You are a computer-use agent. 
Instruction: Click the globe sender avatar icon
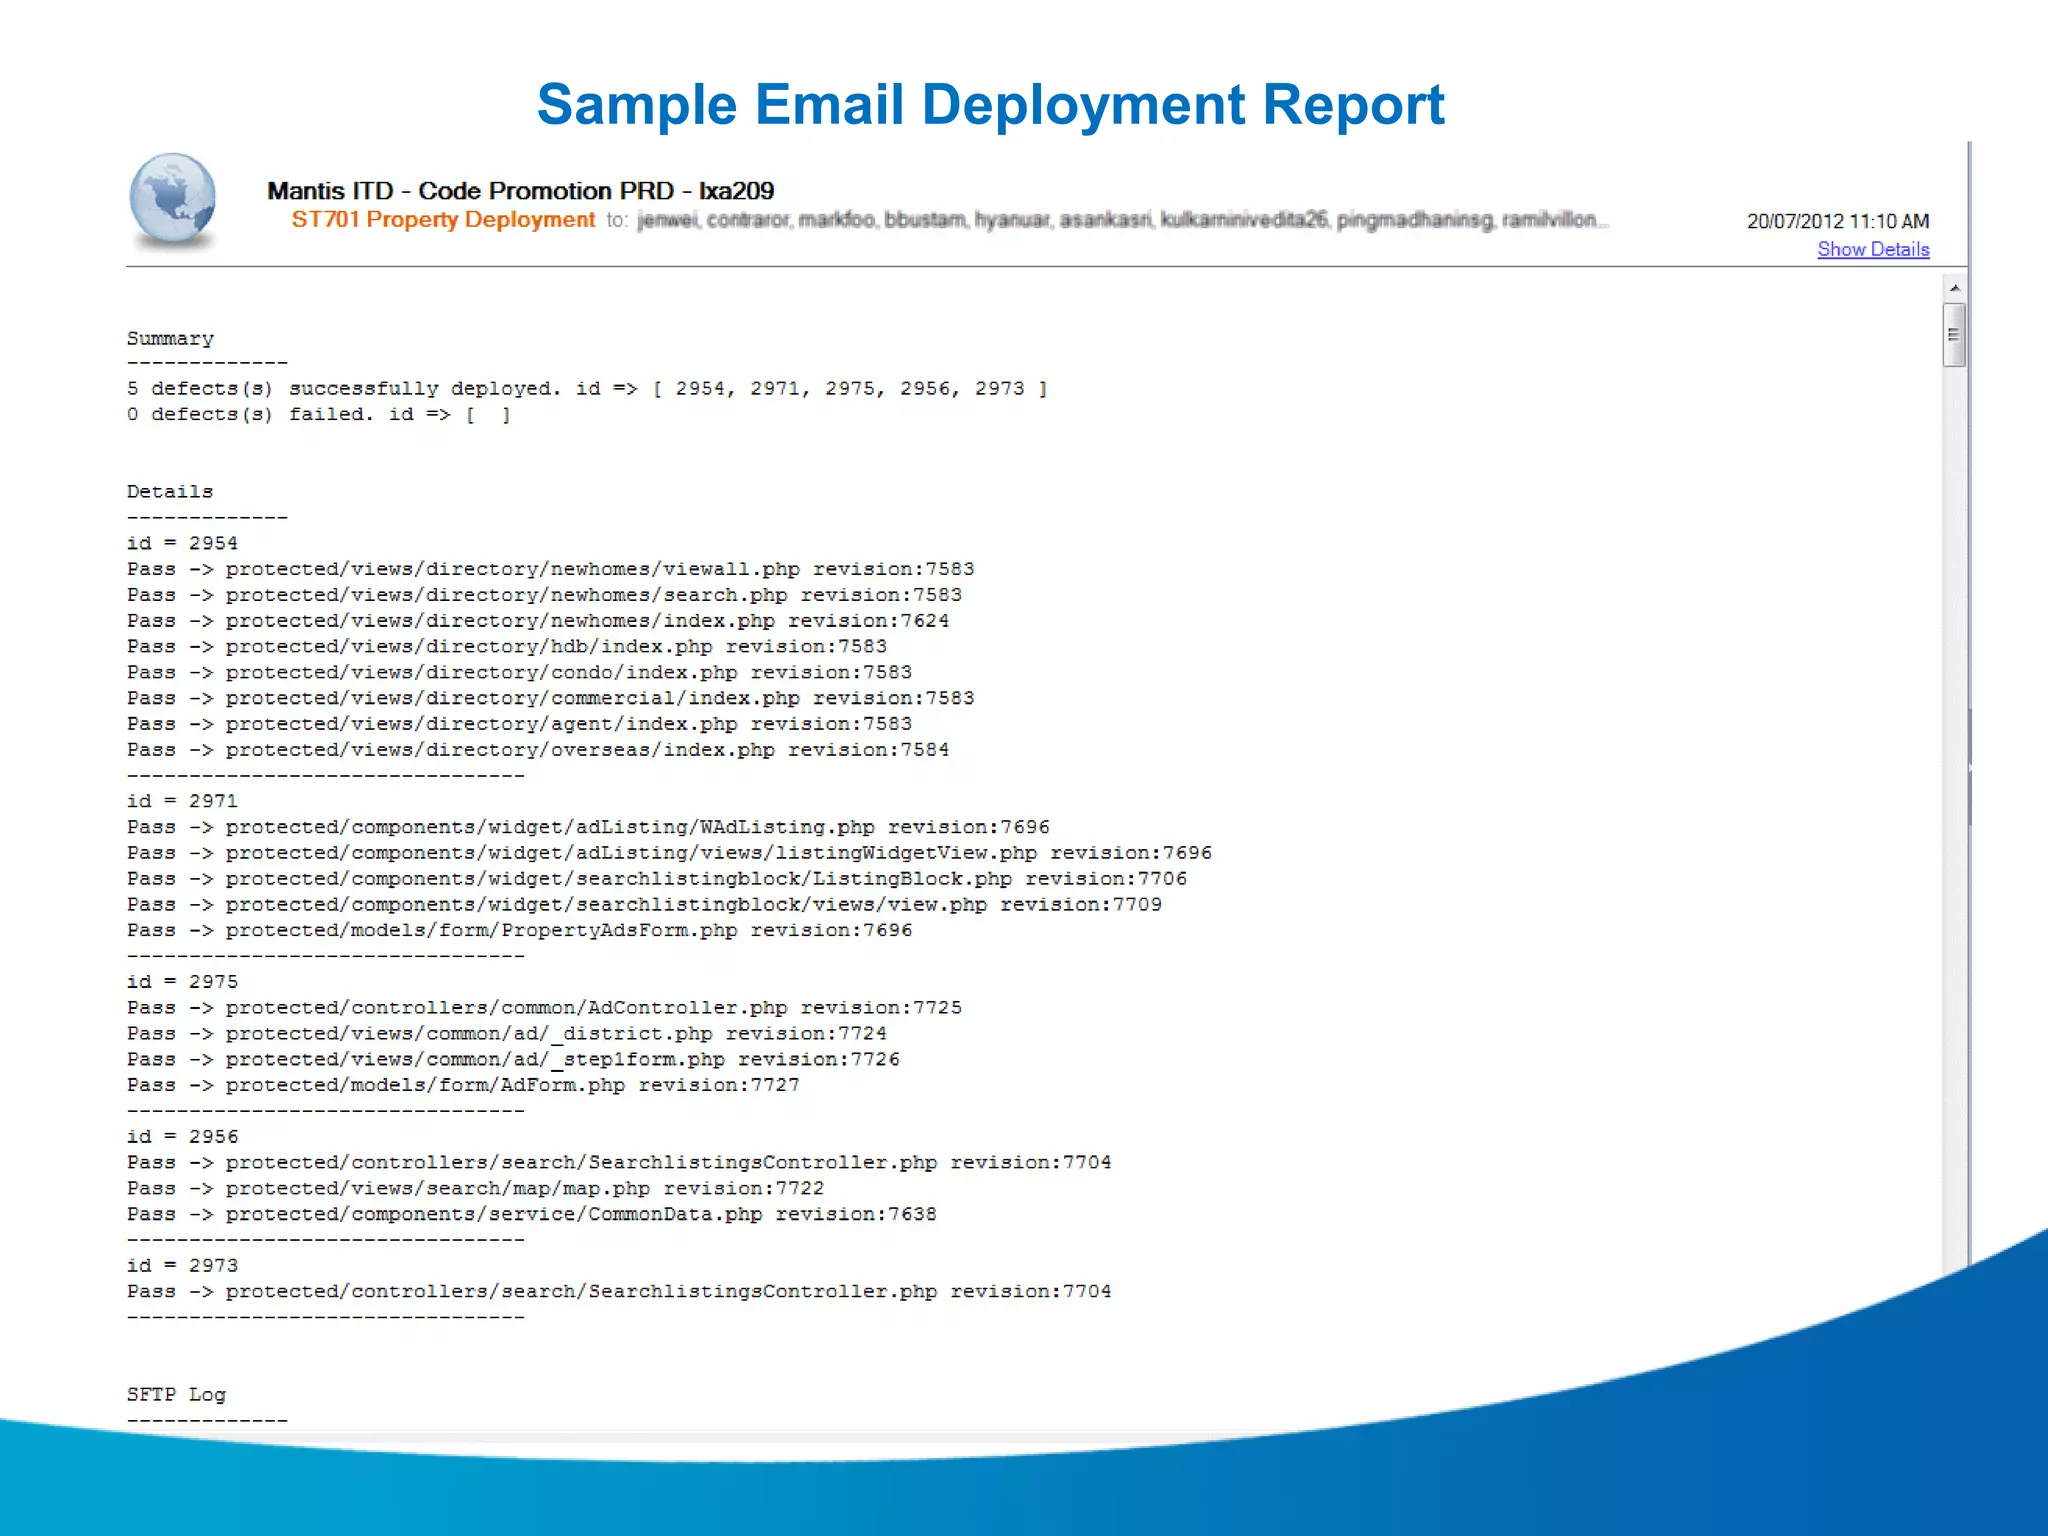(173, 199)
